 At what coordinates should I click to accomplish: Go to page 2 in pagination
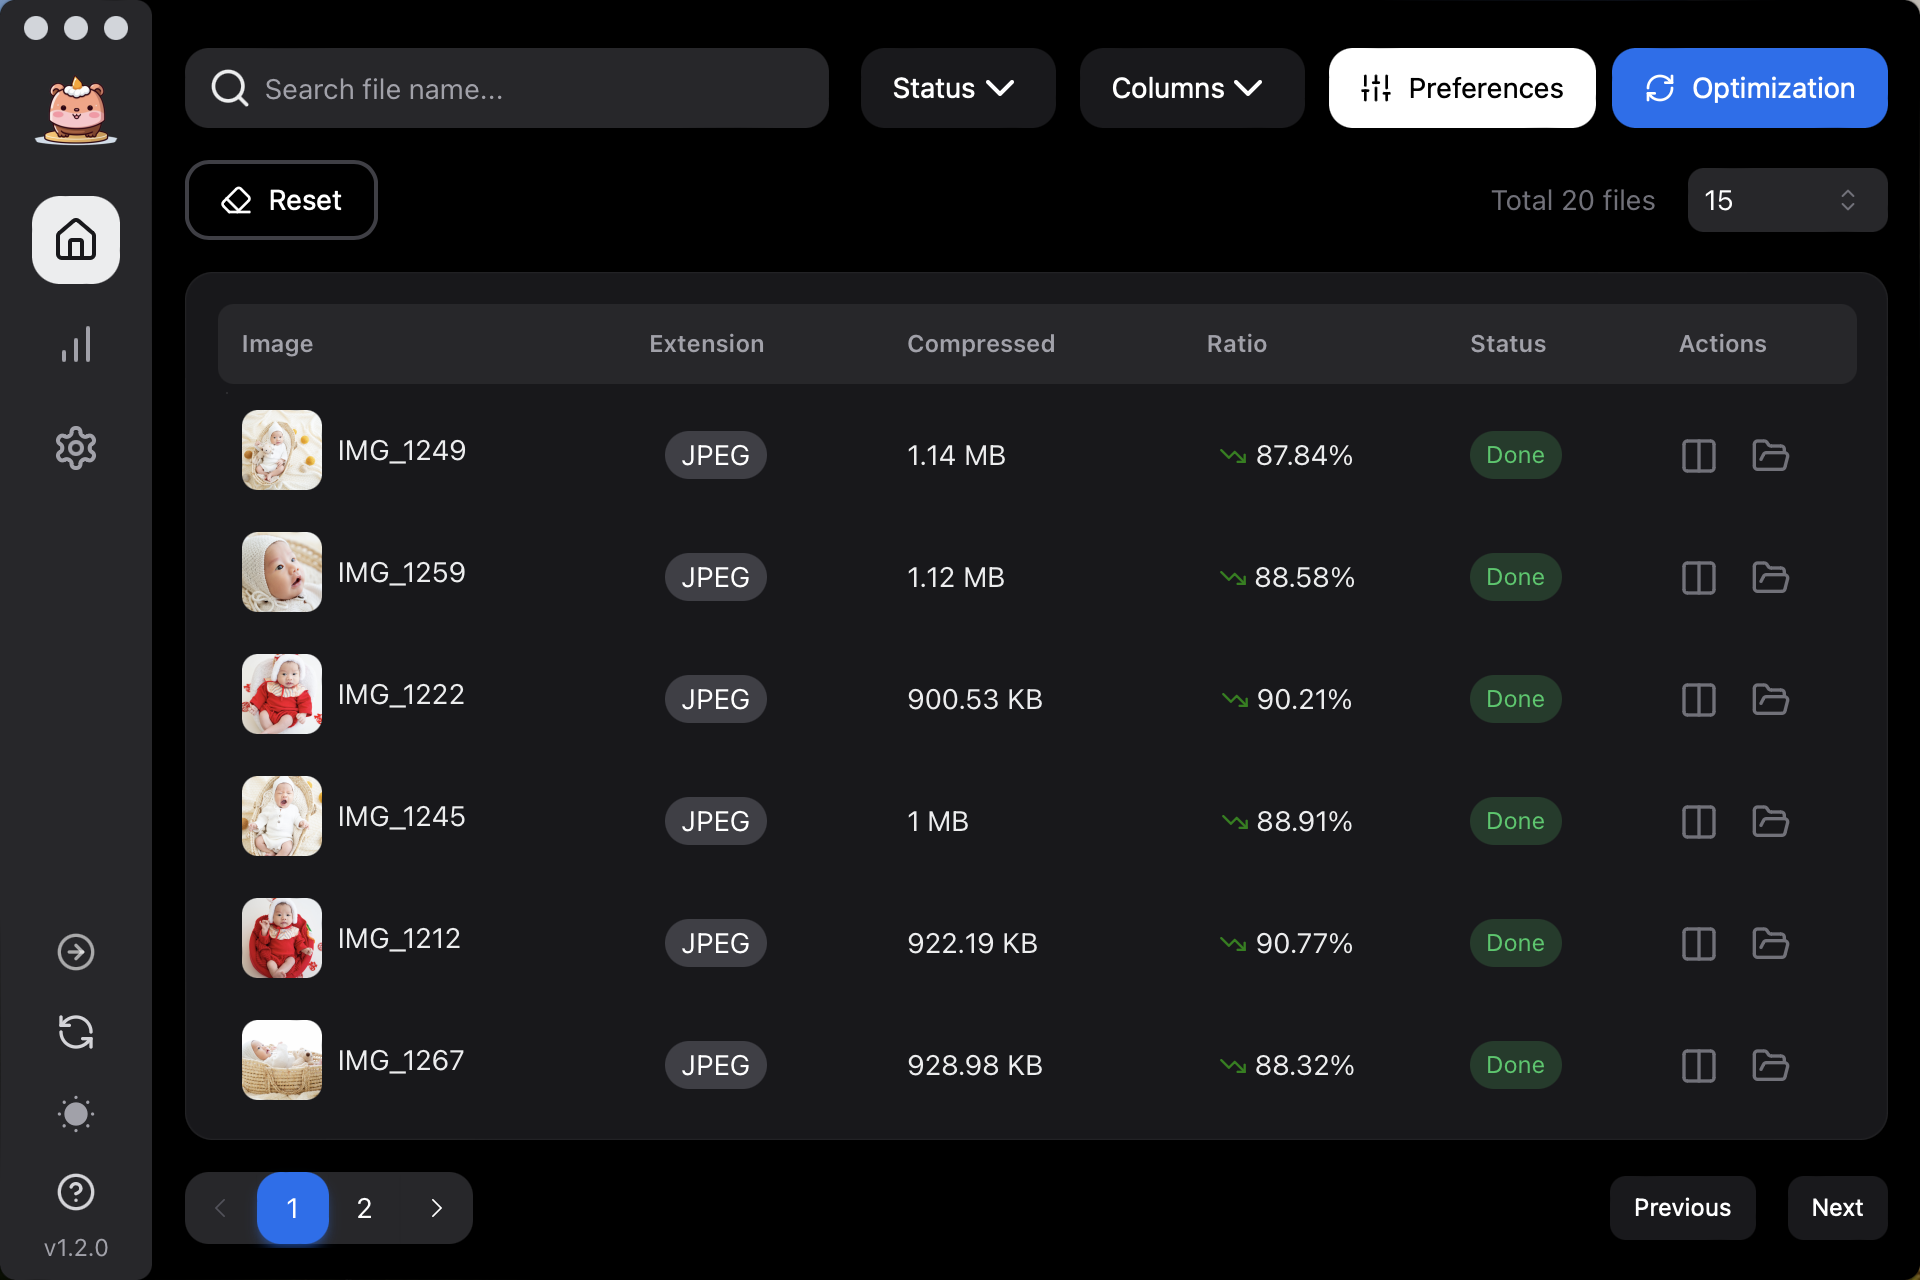[364, 1208]
